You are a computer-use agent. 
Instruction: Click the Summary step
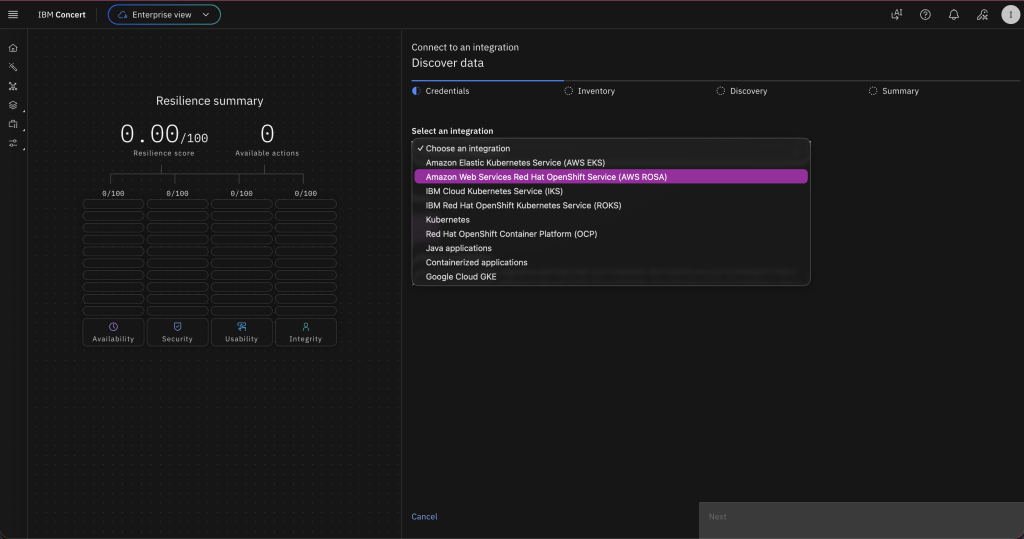(894, 91)
